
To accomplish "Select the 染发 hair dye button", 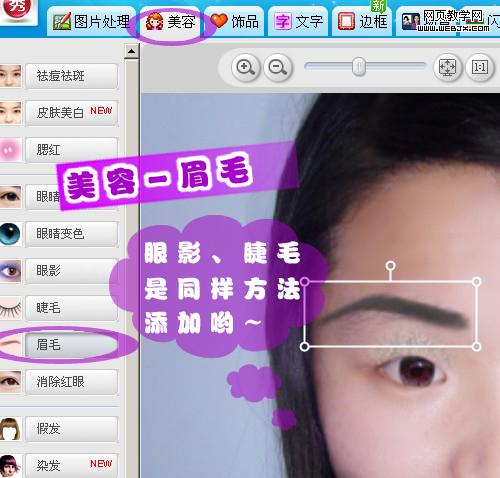I will pyautogui.click(x=72, y=466).
